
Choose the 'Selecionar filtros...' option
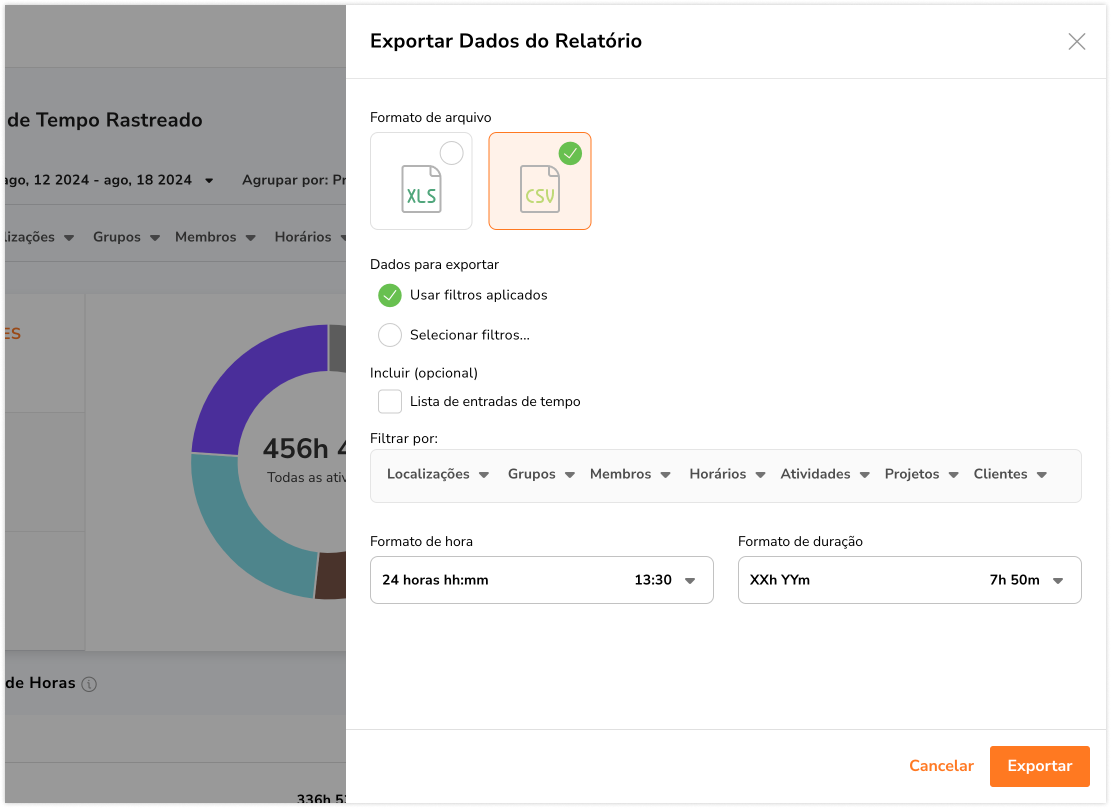(390, 335)
